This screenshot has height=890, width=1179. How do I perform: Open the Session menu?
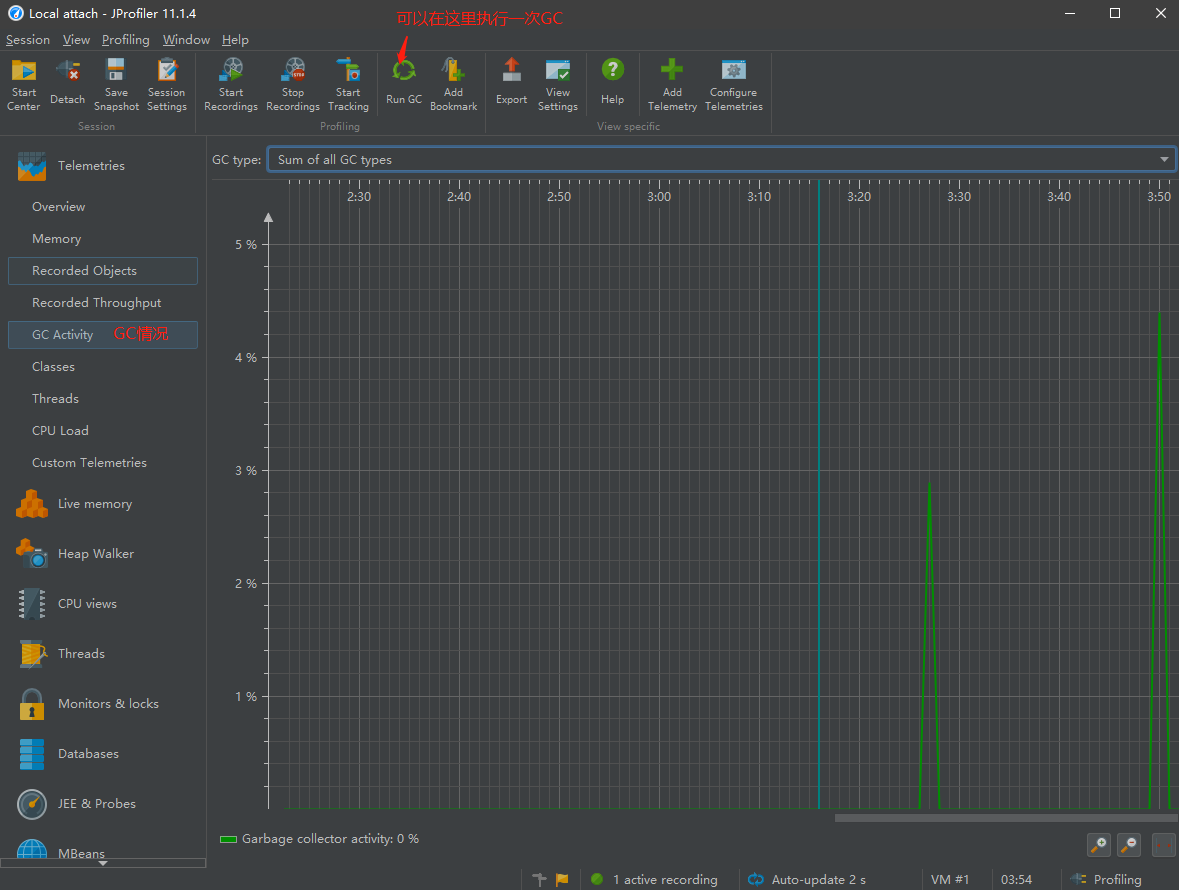(x=27, y=40)
